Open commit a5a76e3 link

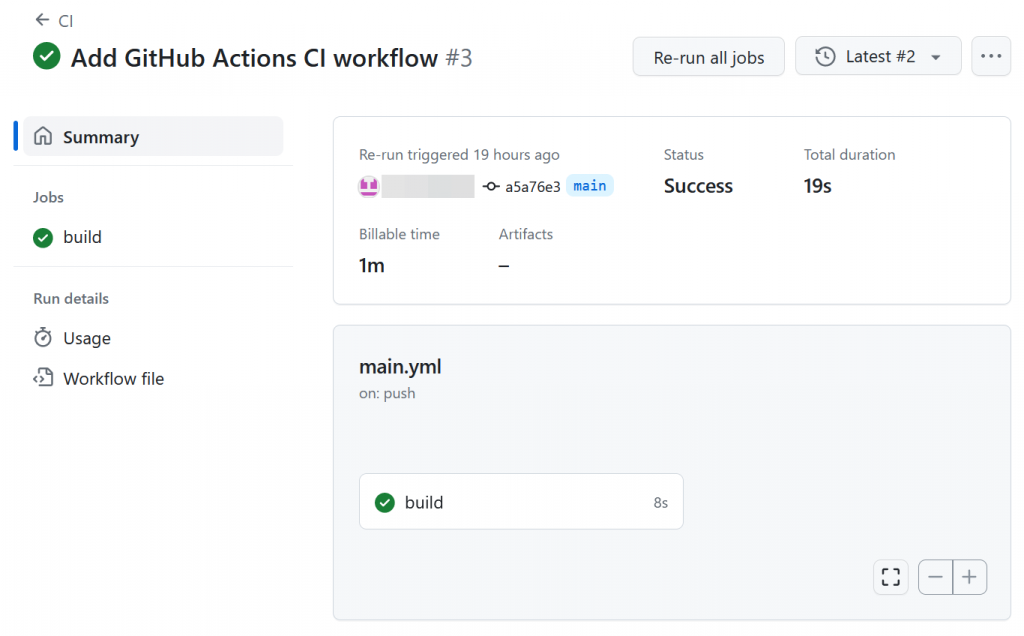532,186
